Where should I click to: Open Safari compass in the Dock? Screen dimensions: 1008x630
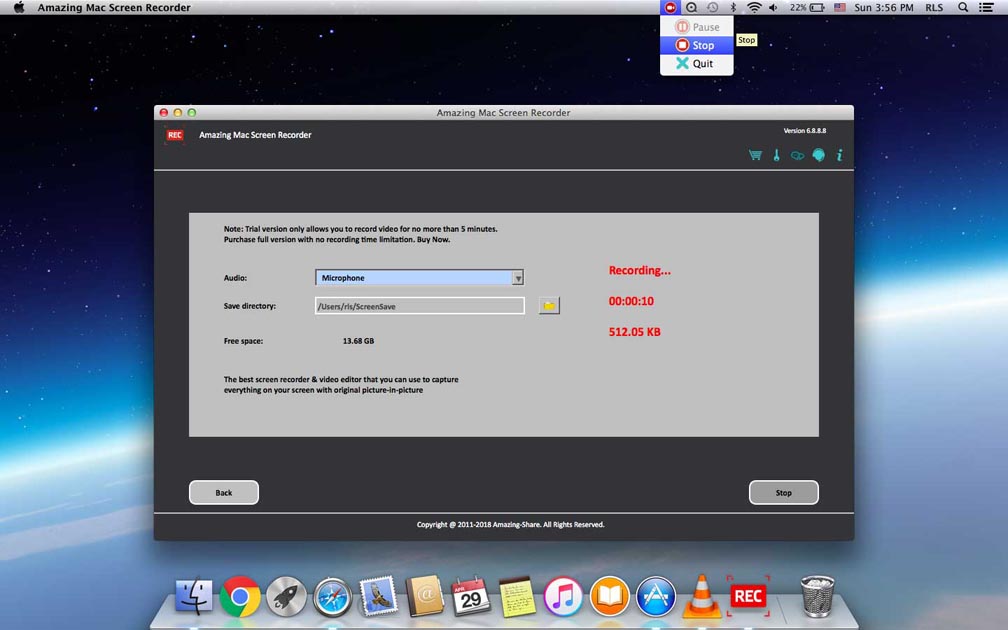[x=332, y=597]
